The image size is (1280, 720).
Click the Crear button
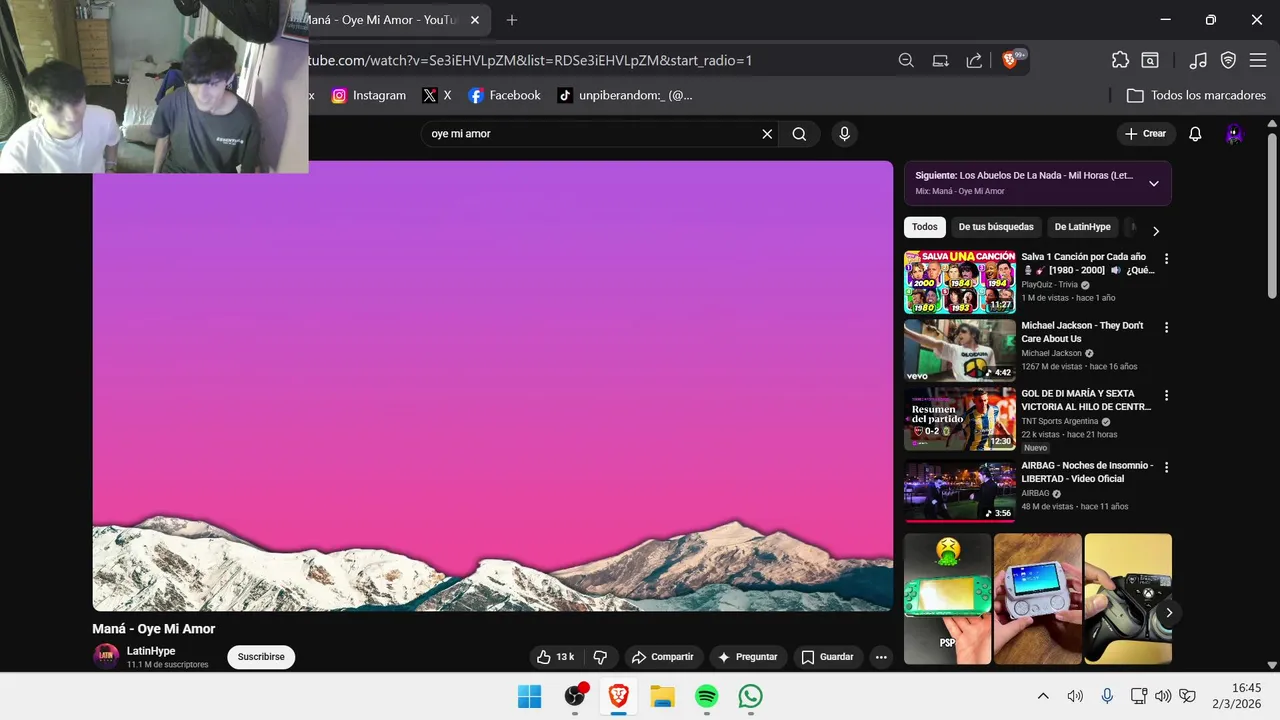pos(1145,134)
